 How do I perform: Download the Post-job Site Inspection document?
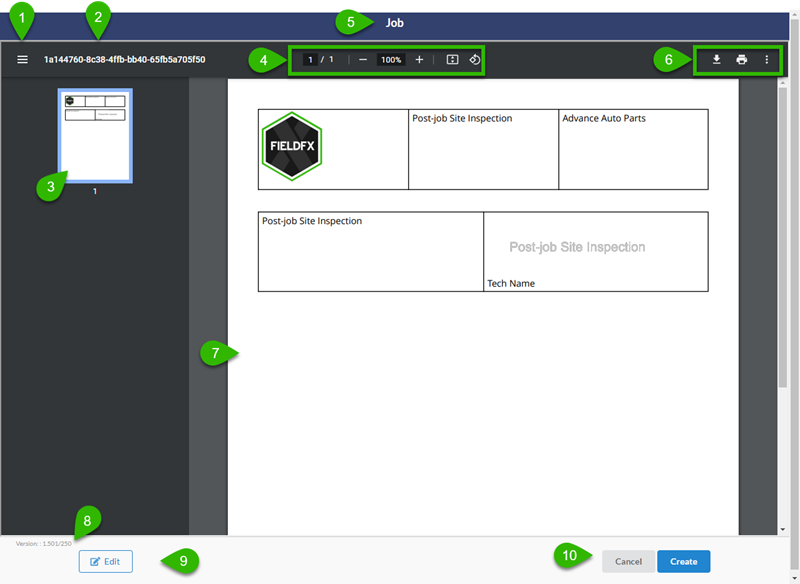pyautogui.click(x=716, y=60)
